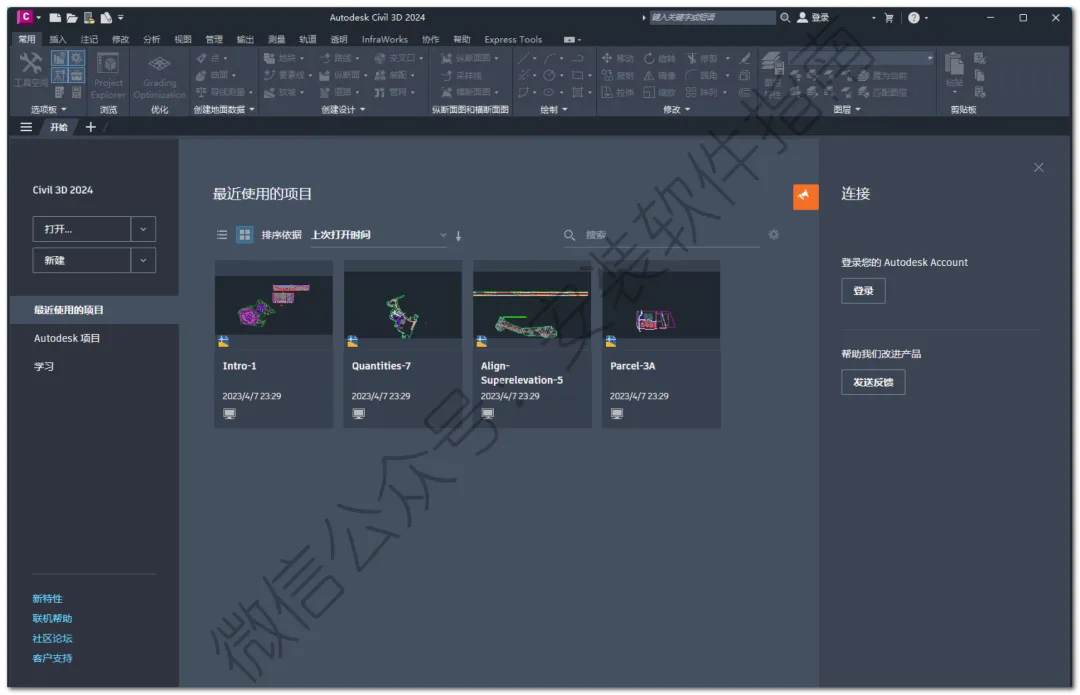This screenshot has height=695, width=1080.
Task: Click the 打开... button
Action: (81, 229)
